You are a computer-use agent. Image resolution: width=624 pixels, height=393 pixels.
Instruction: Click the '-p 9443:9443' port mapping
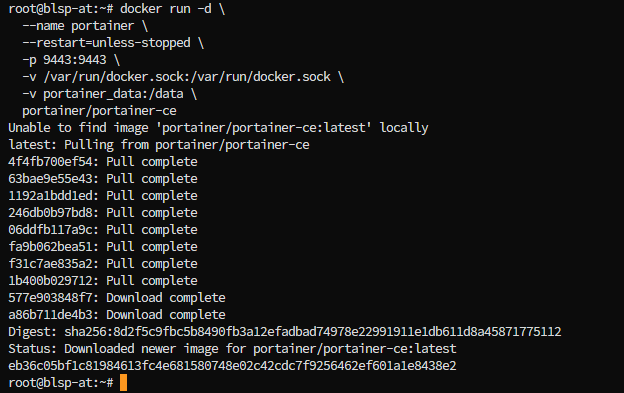click(x=64, y=60)
